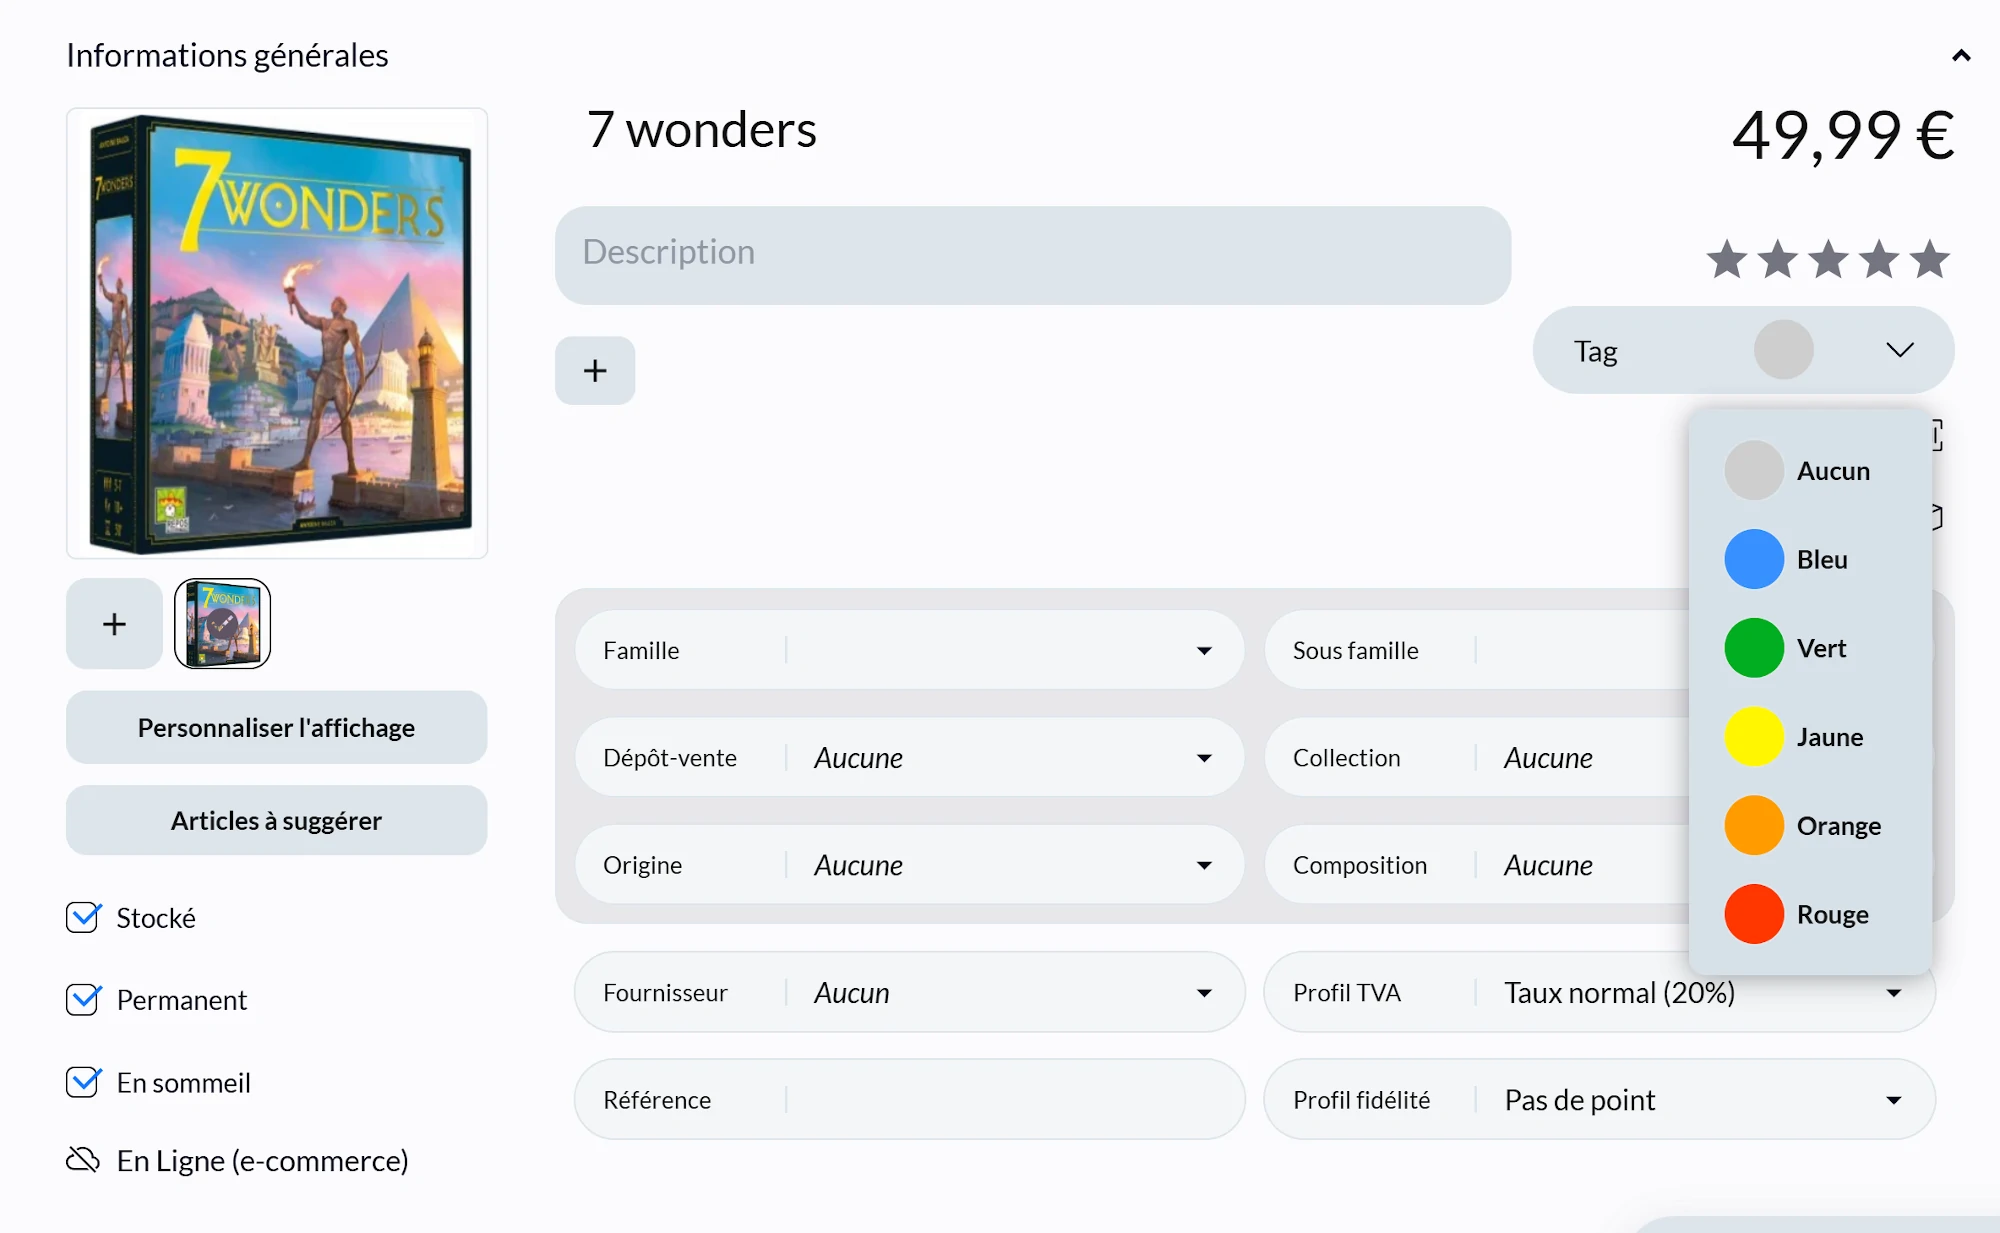Click the plus button below Description

coord(595,371)
